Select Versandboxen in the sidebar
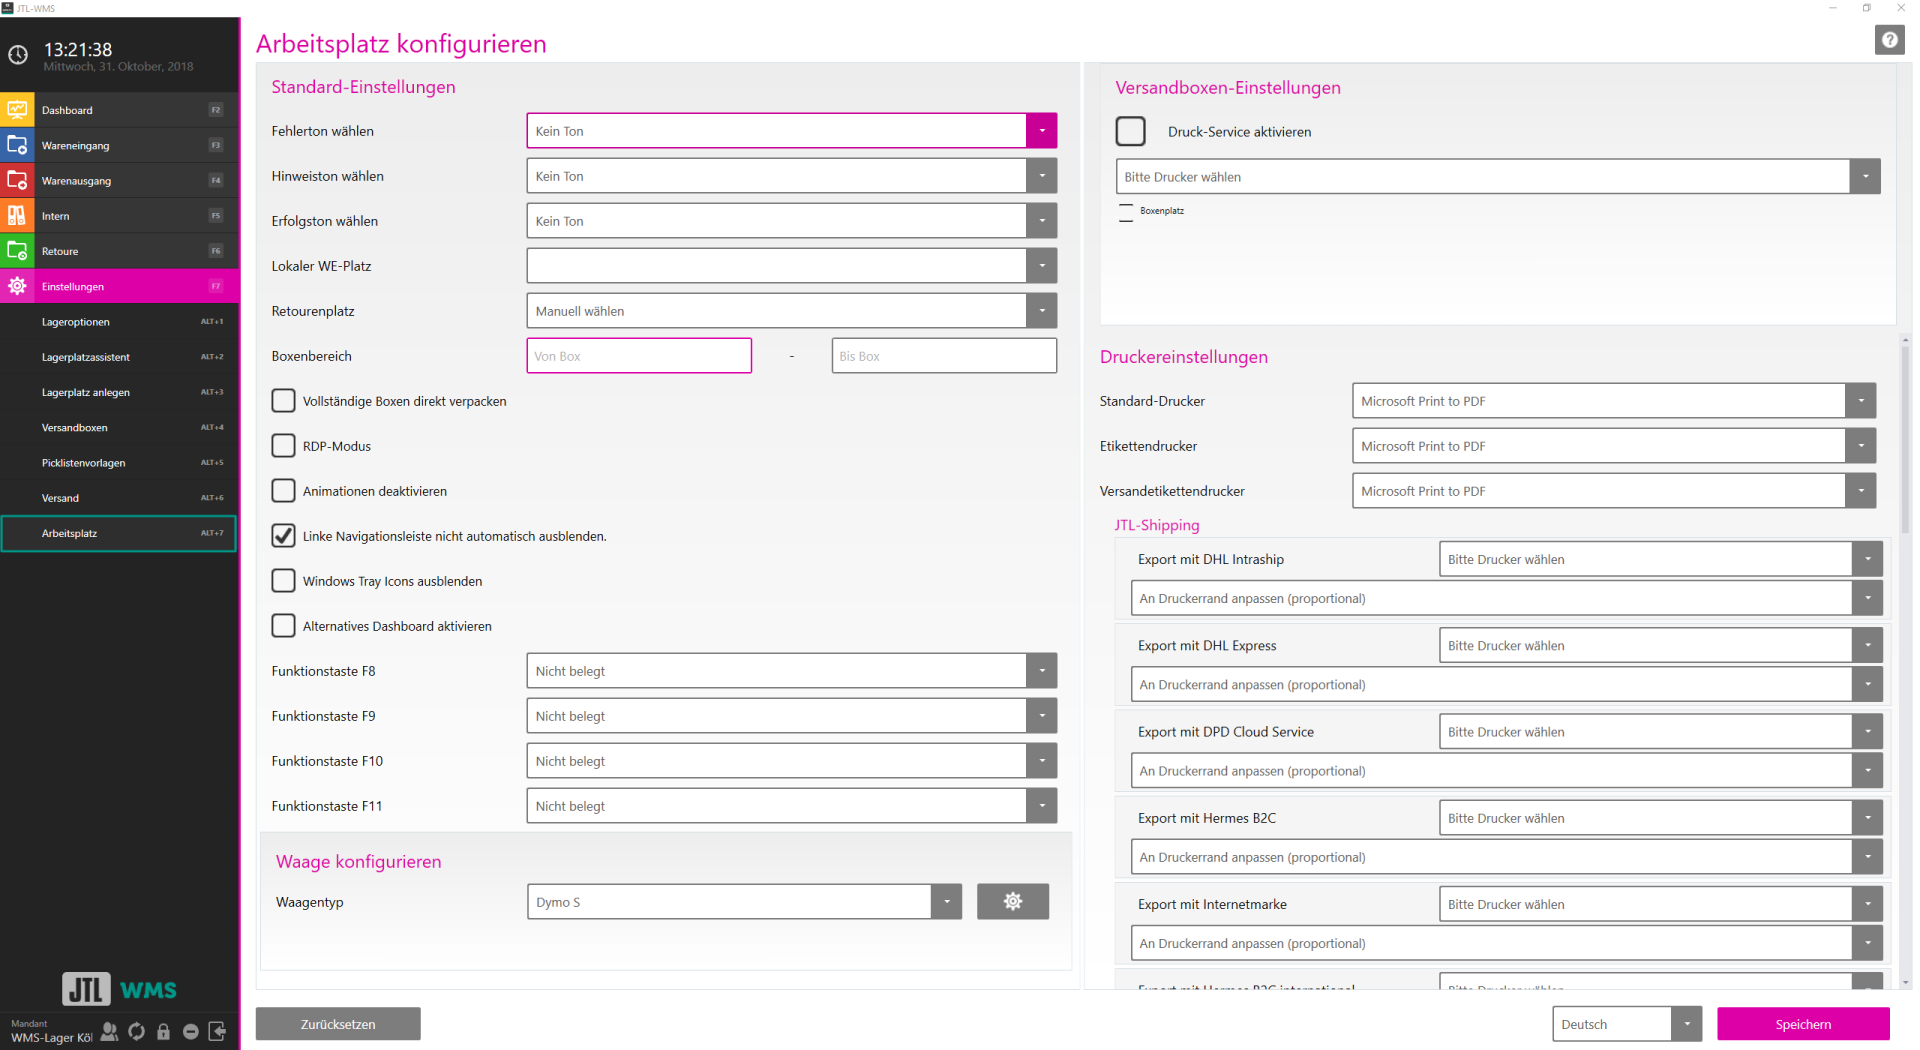Screen dimensions: 1920x1050 75,427
